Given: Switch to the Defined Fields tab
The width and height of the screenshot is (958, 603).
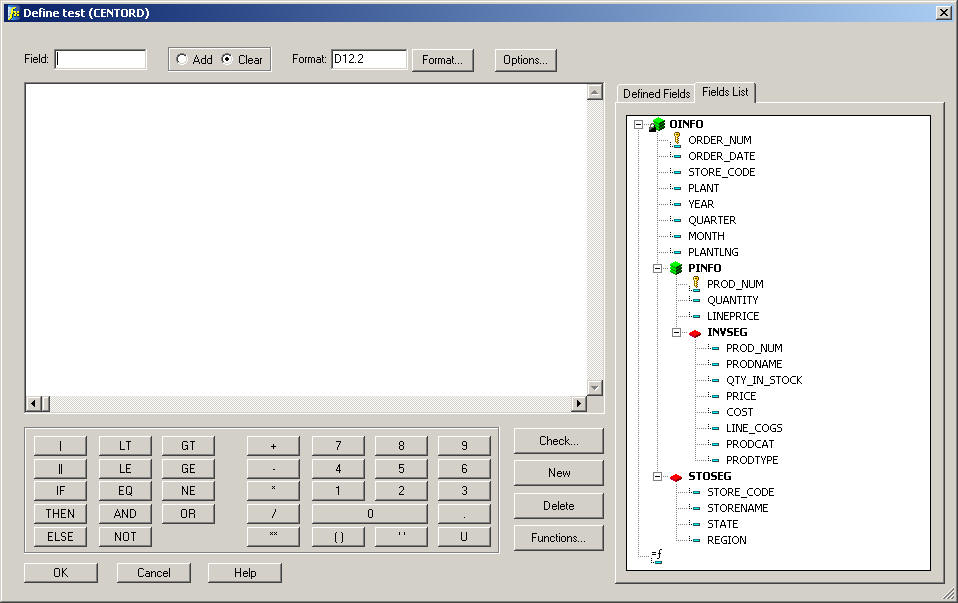Looking at the screenshot, I should coord(656,93).
